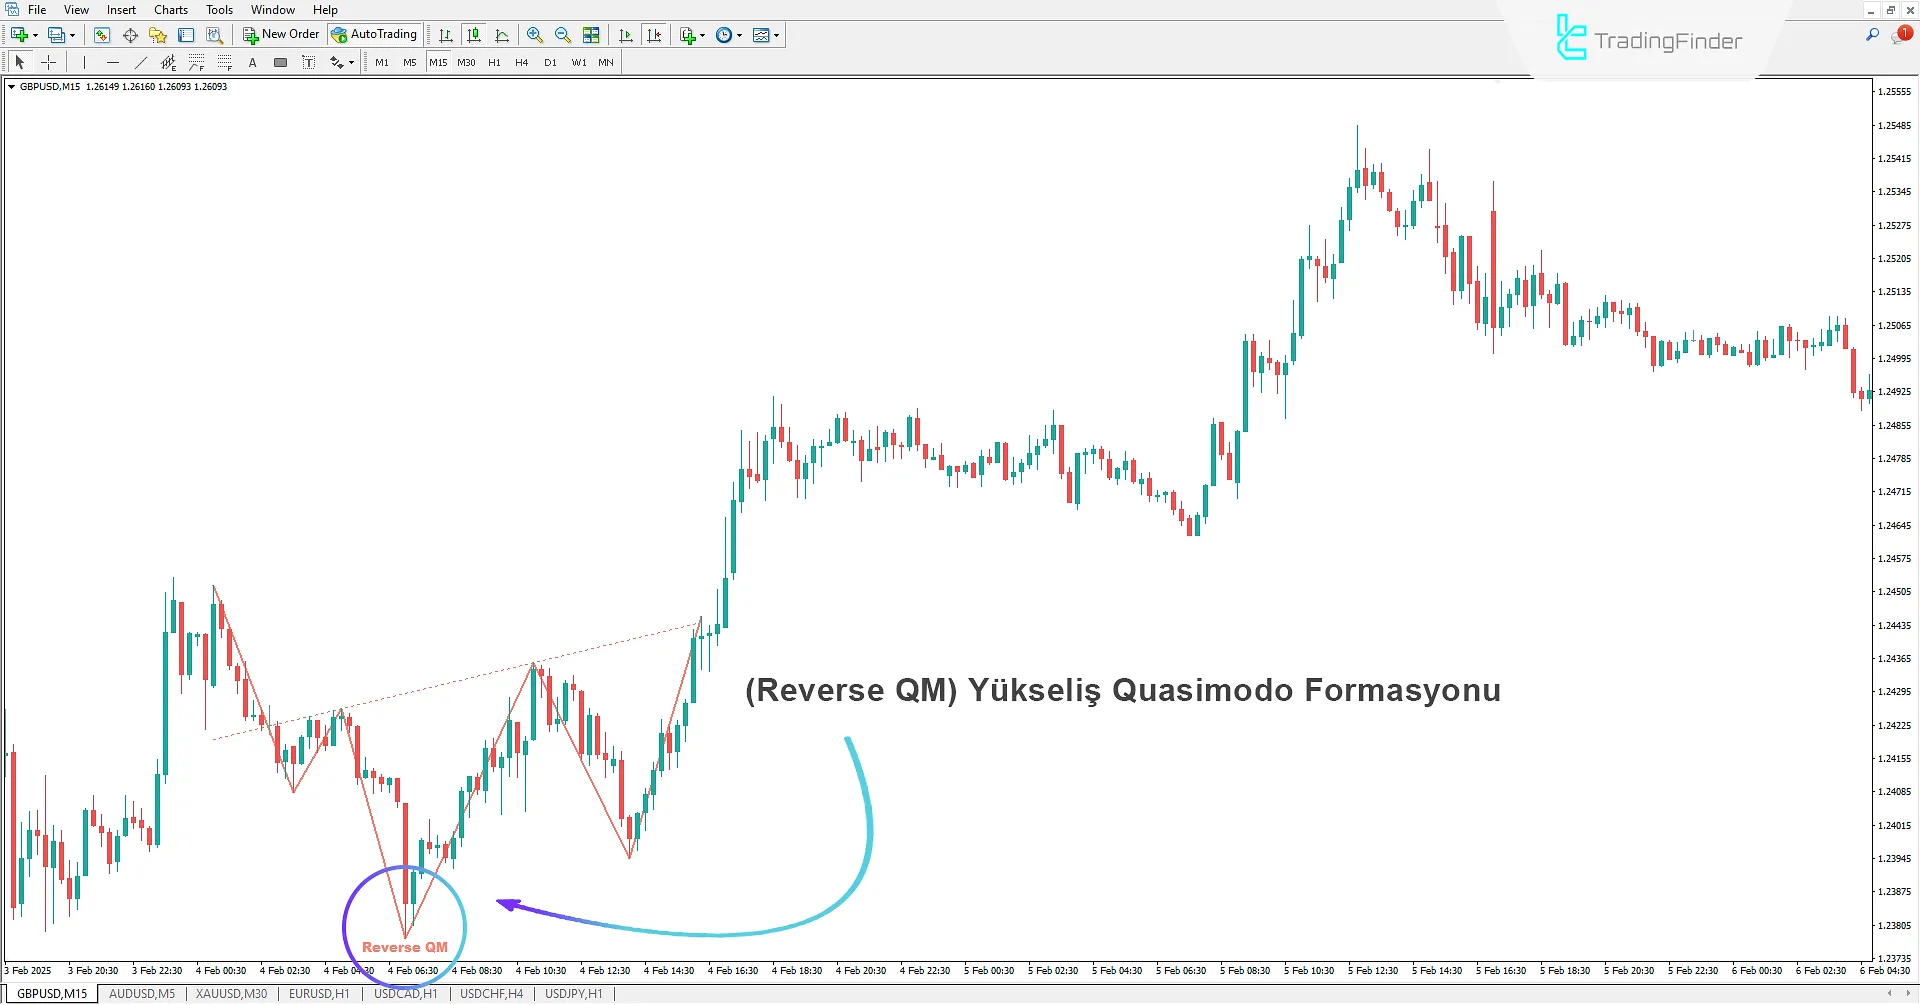Open the Strategy Tester panel
The image size is (1920, 1005).
pos(213,34)
